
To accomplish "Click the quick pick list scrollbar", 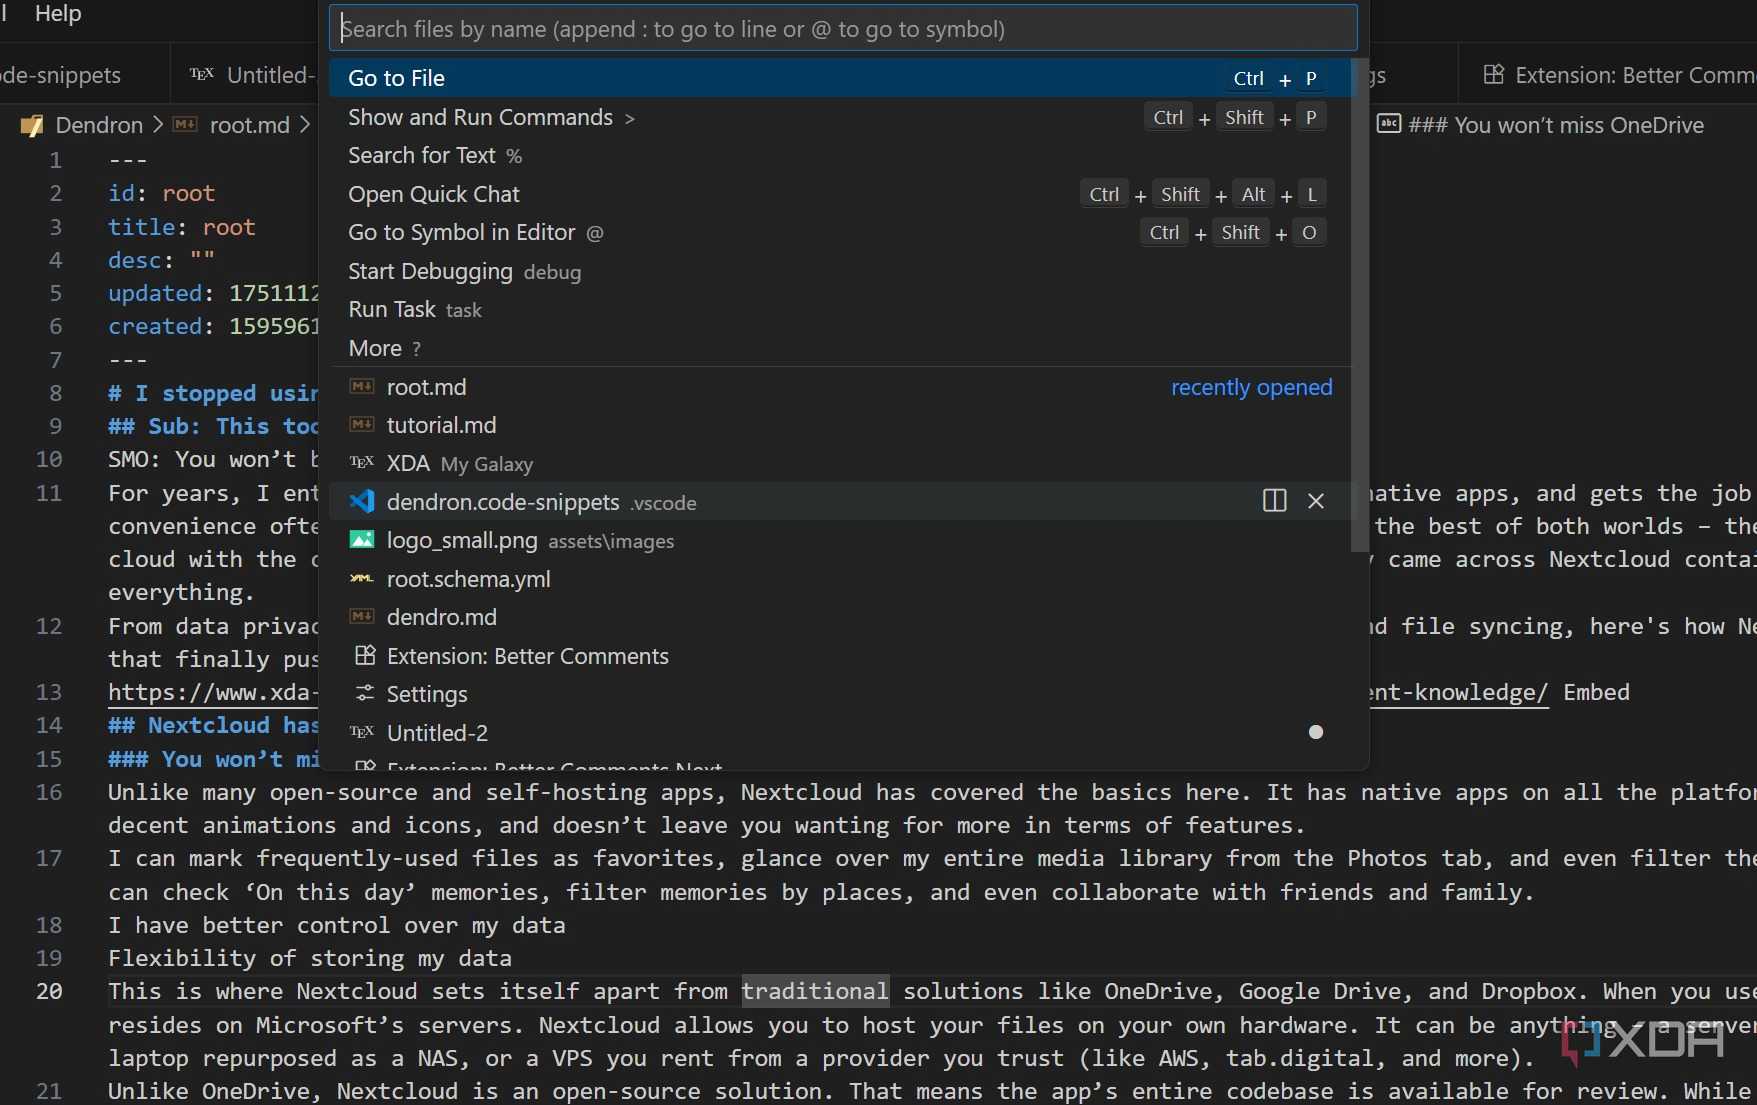I will pos(1359,305).
